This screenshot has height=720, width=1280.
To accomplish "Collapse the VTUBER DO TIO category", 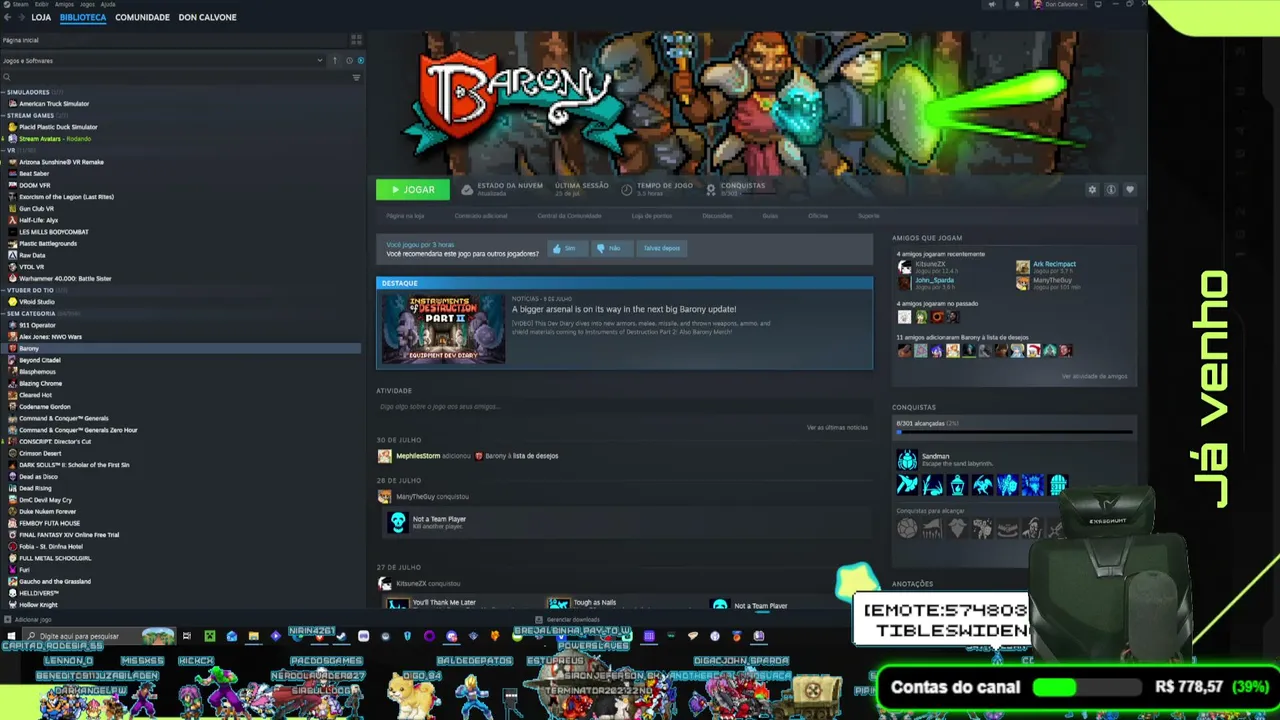I will pos(3,290).
